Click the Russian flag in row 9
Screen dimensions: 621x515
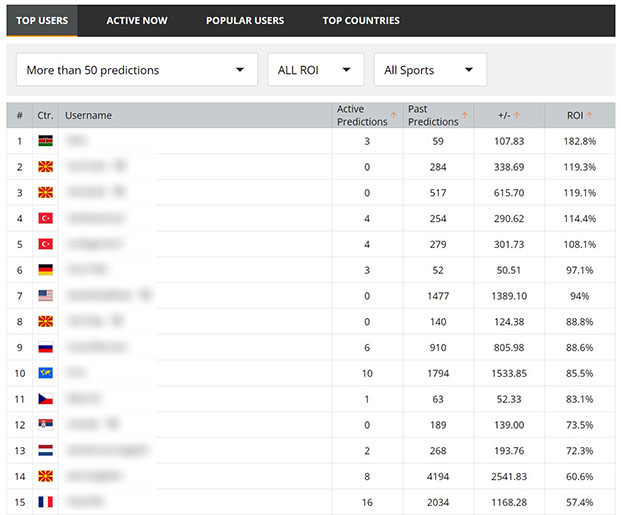pyautogui.click(x=46, y=347)
